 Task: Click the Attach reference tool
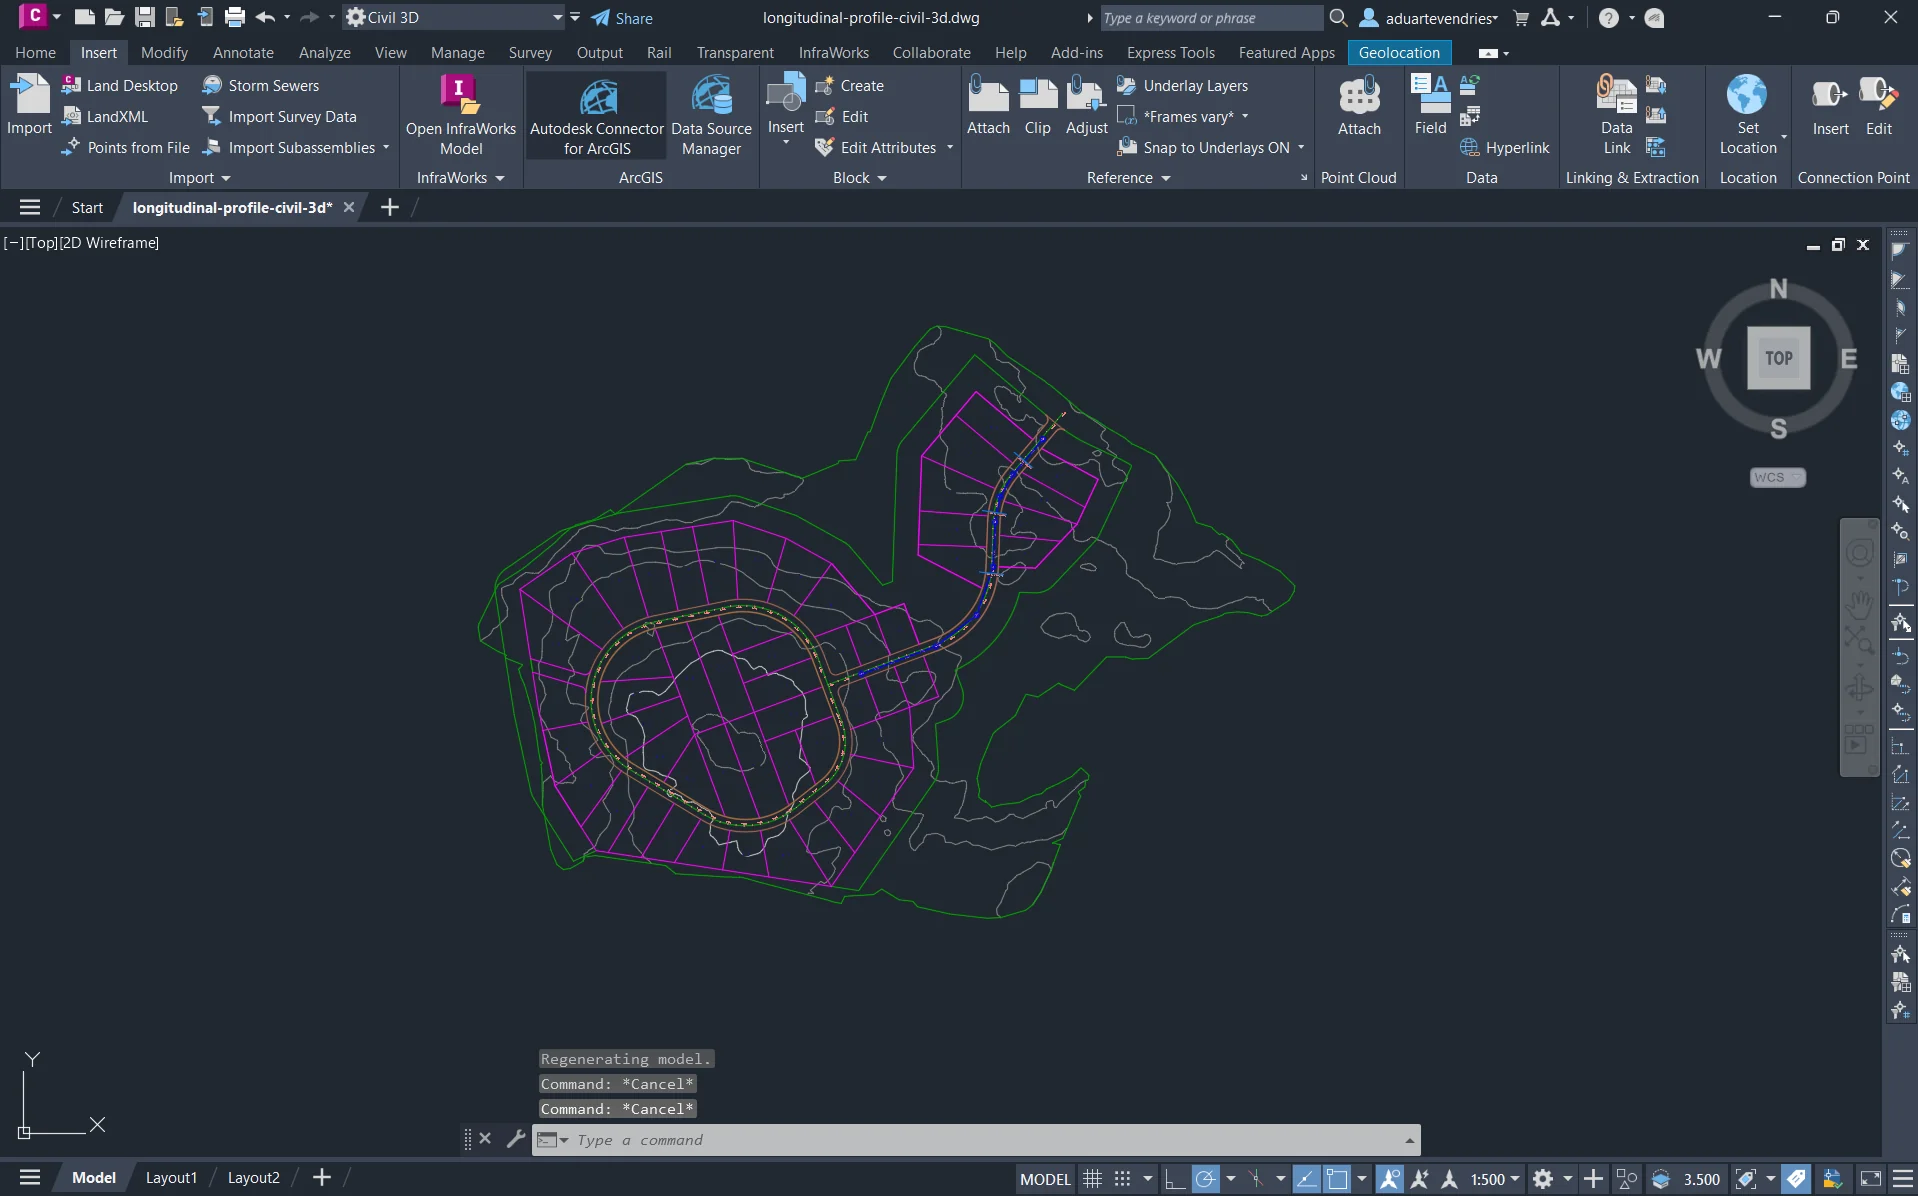pyautogui.click(x=988, y=105)
